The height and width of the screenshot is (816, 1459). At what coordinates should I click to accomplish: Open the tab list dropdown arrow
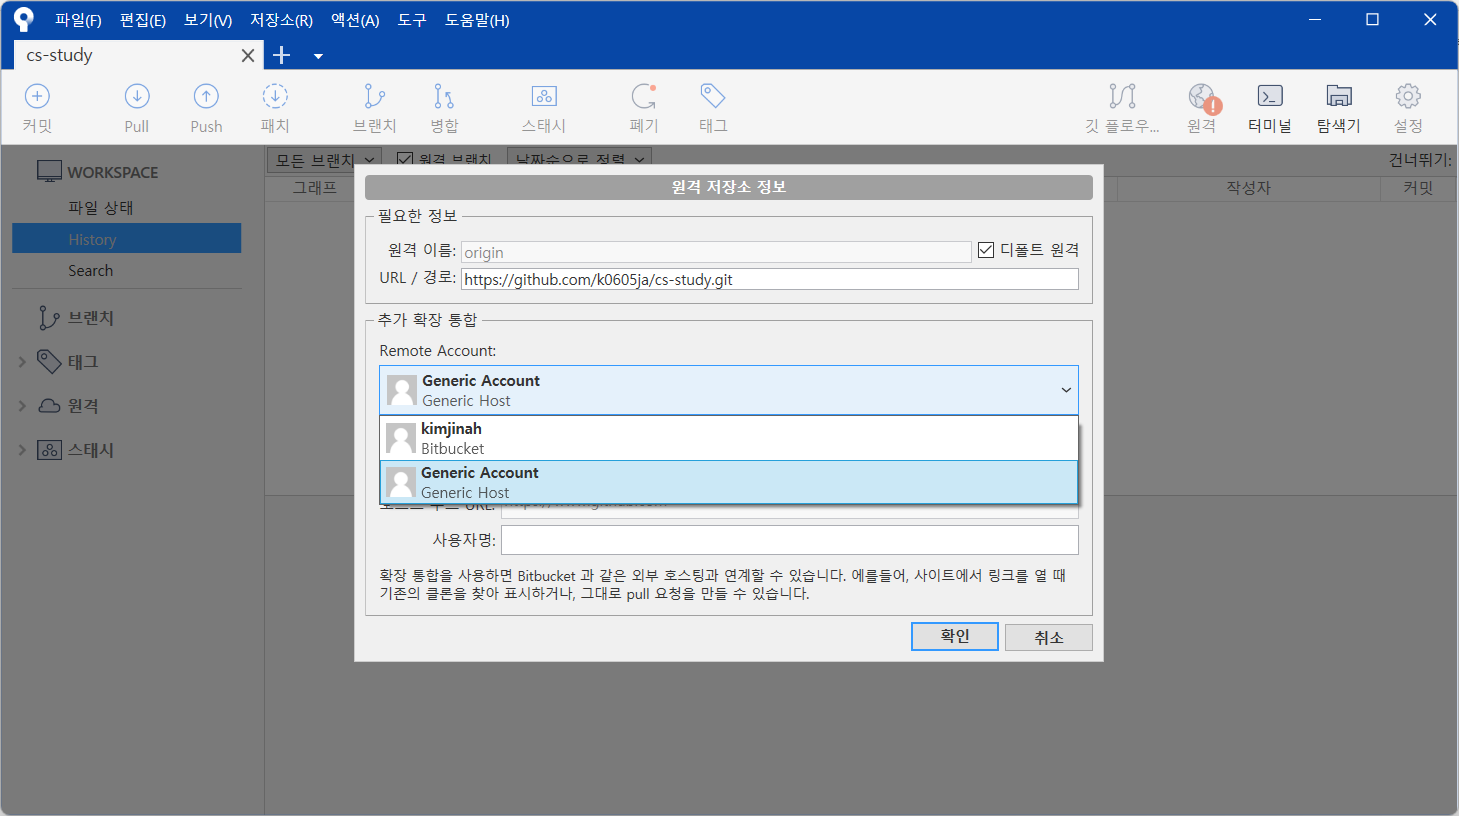pos(318,56)
